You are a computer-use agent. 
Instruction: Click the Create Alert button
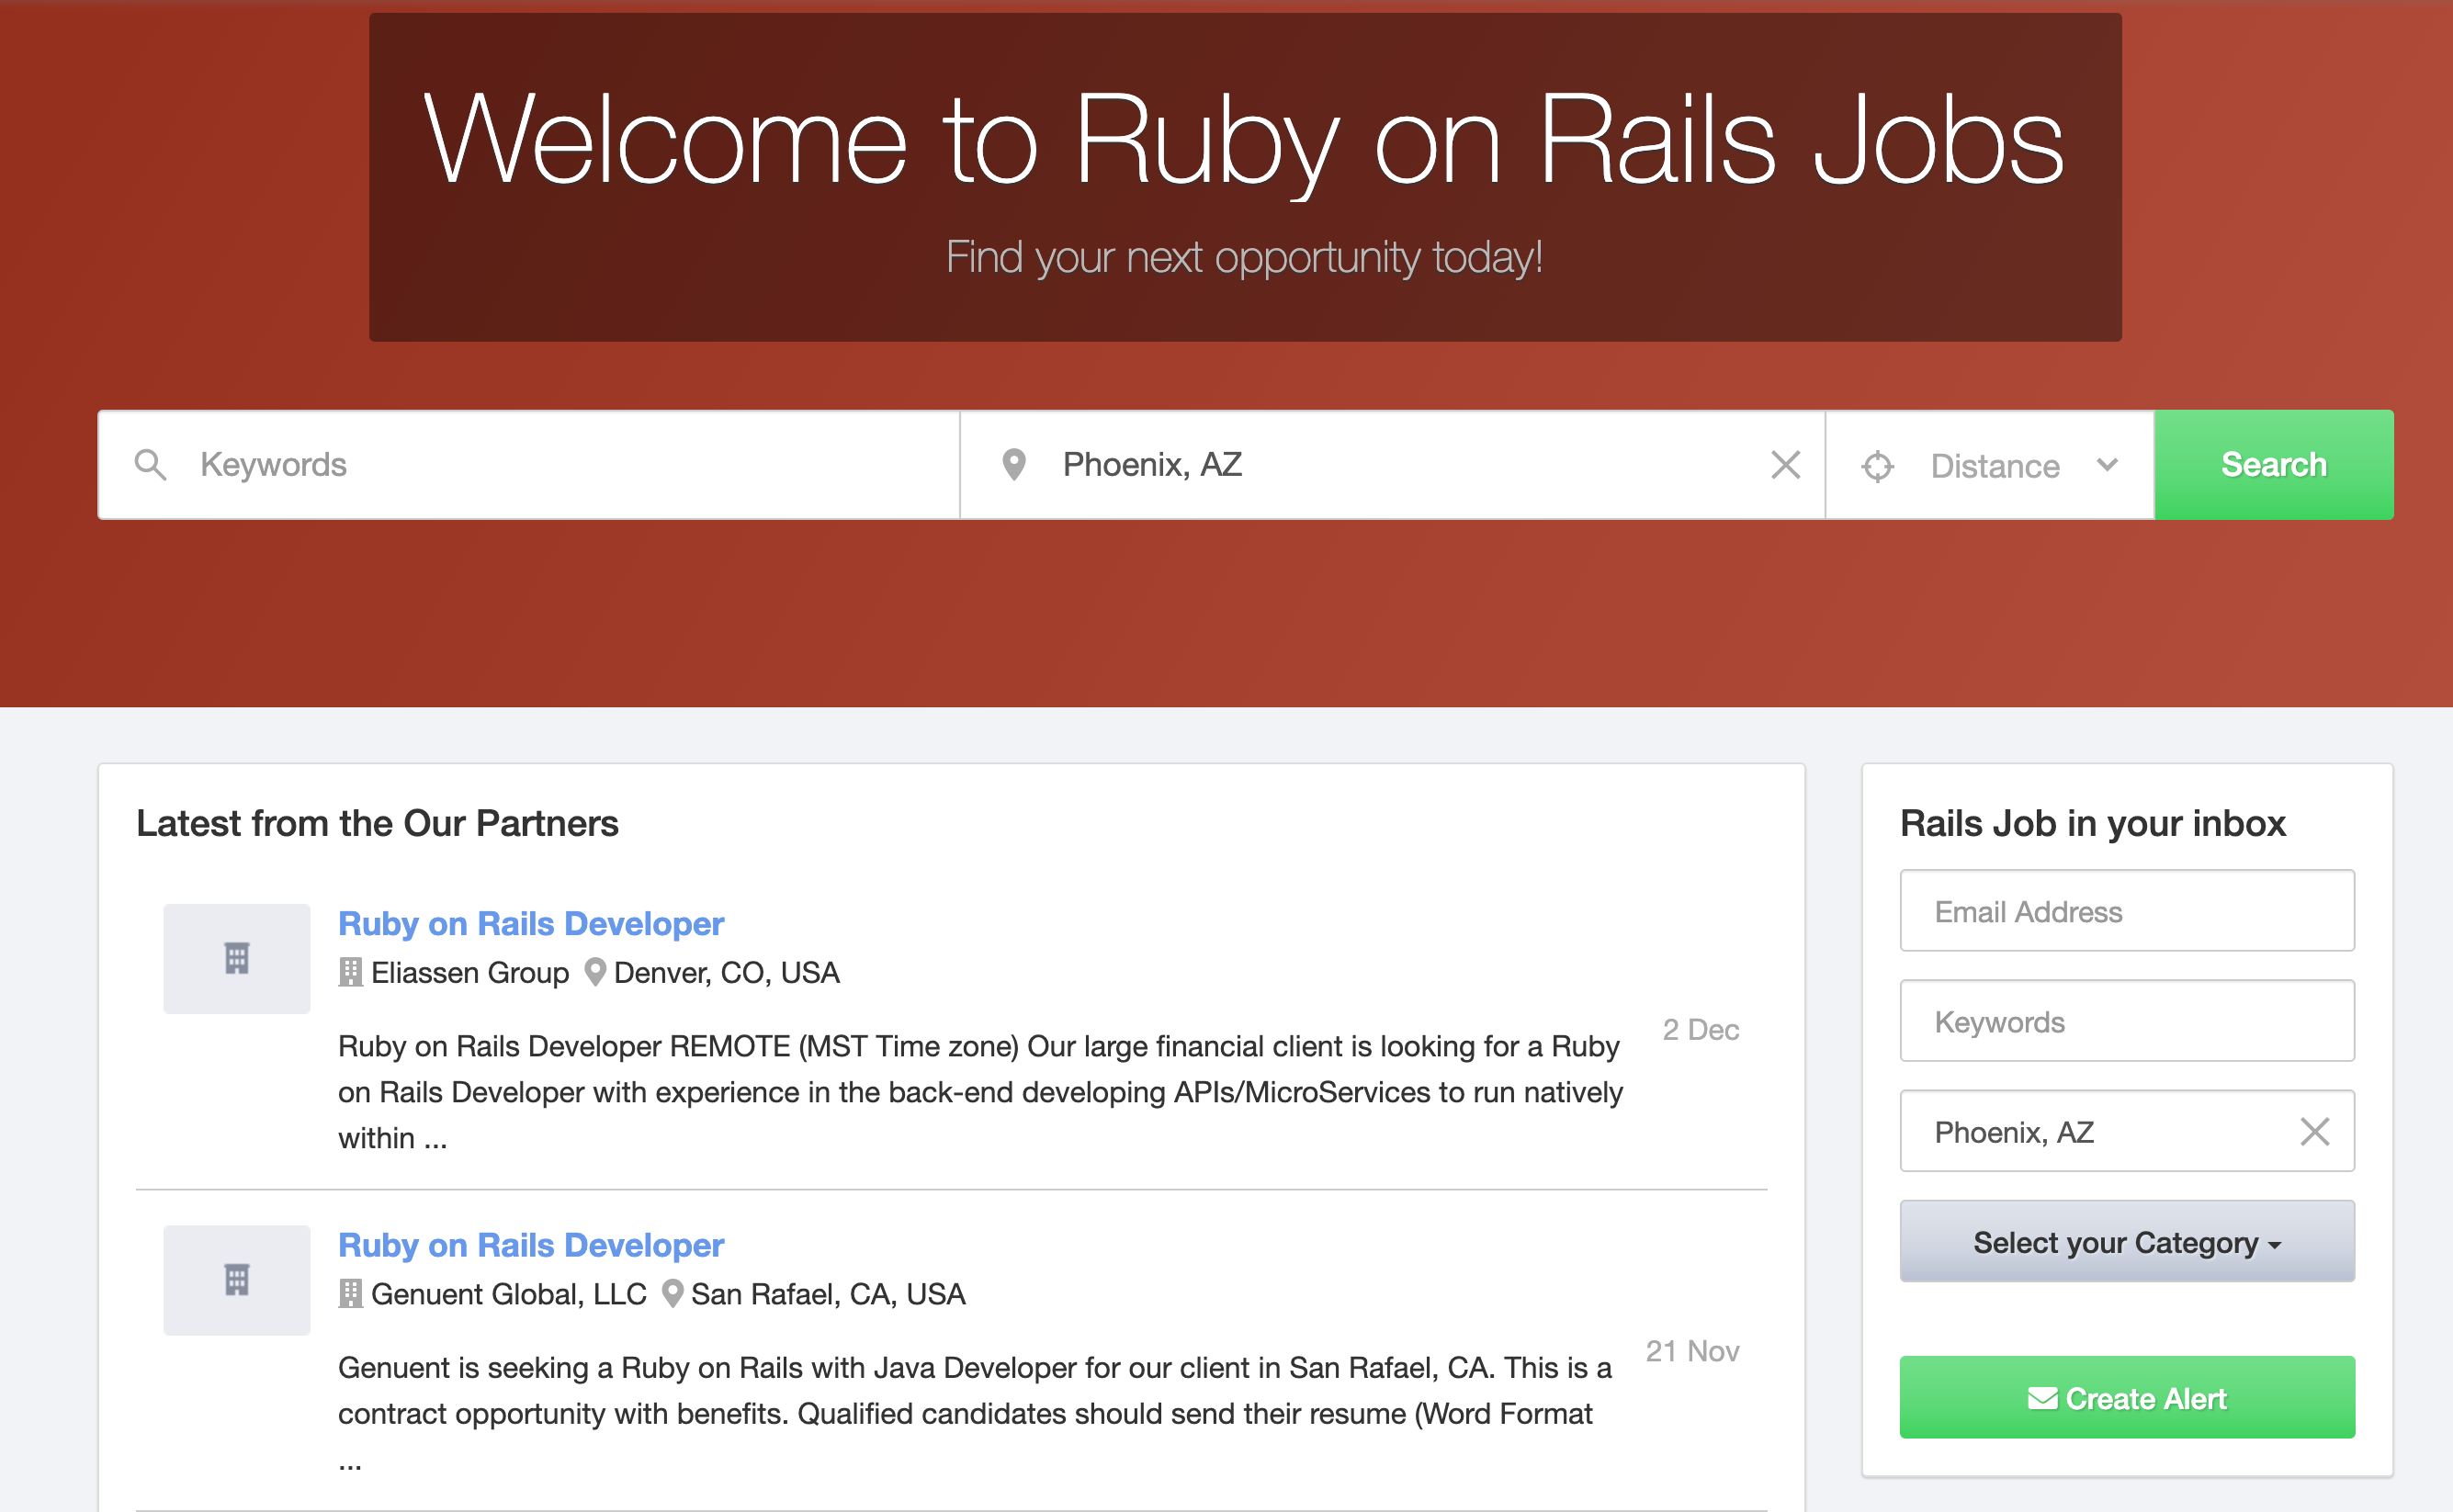2126,1398
